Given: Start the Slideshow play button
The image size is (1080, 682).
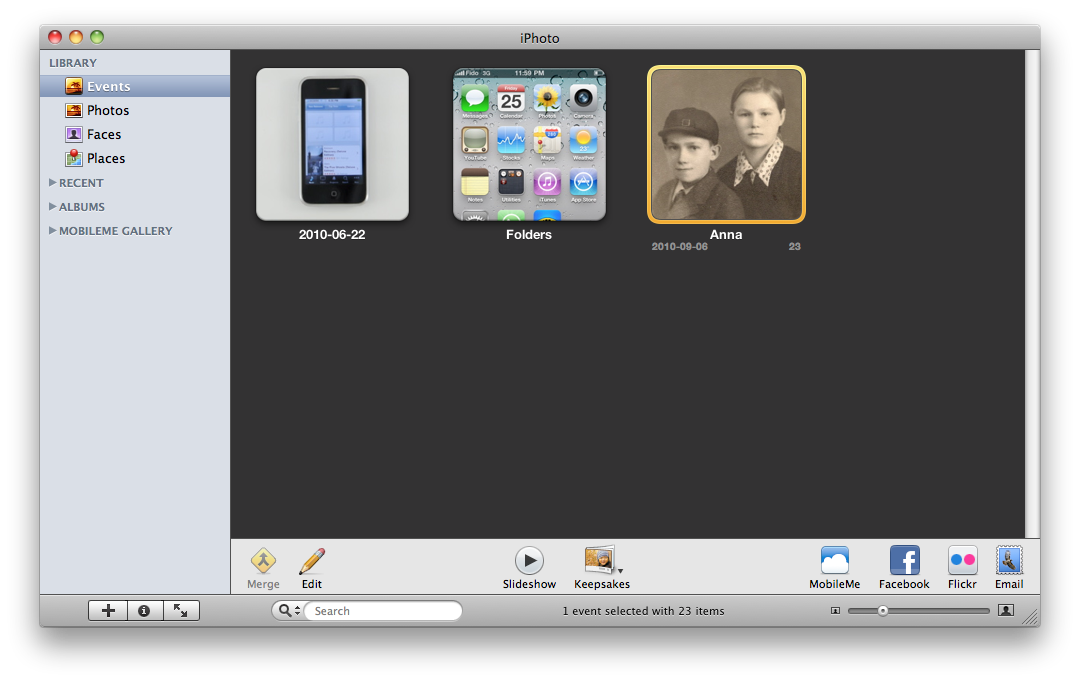Looking at the screenshot, I should [x=529, y=561].
